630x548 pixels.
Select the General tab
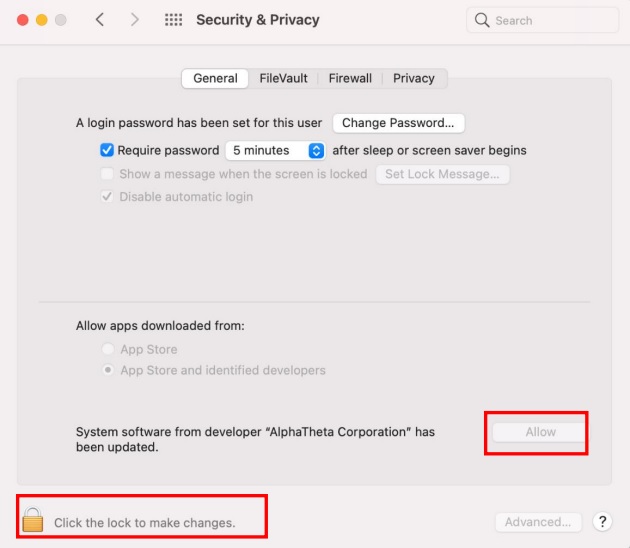point(215,78)
